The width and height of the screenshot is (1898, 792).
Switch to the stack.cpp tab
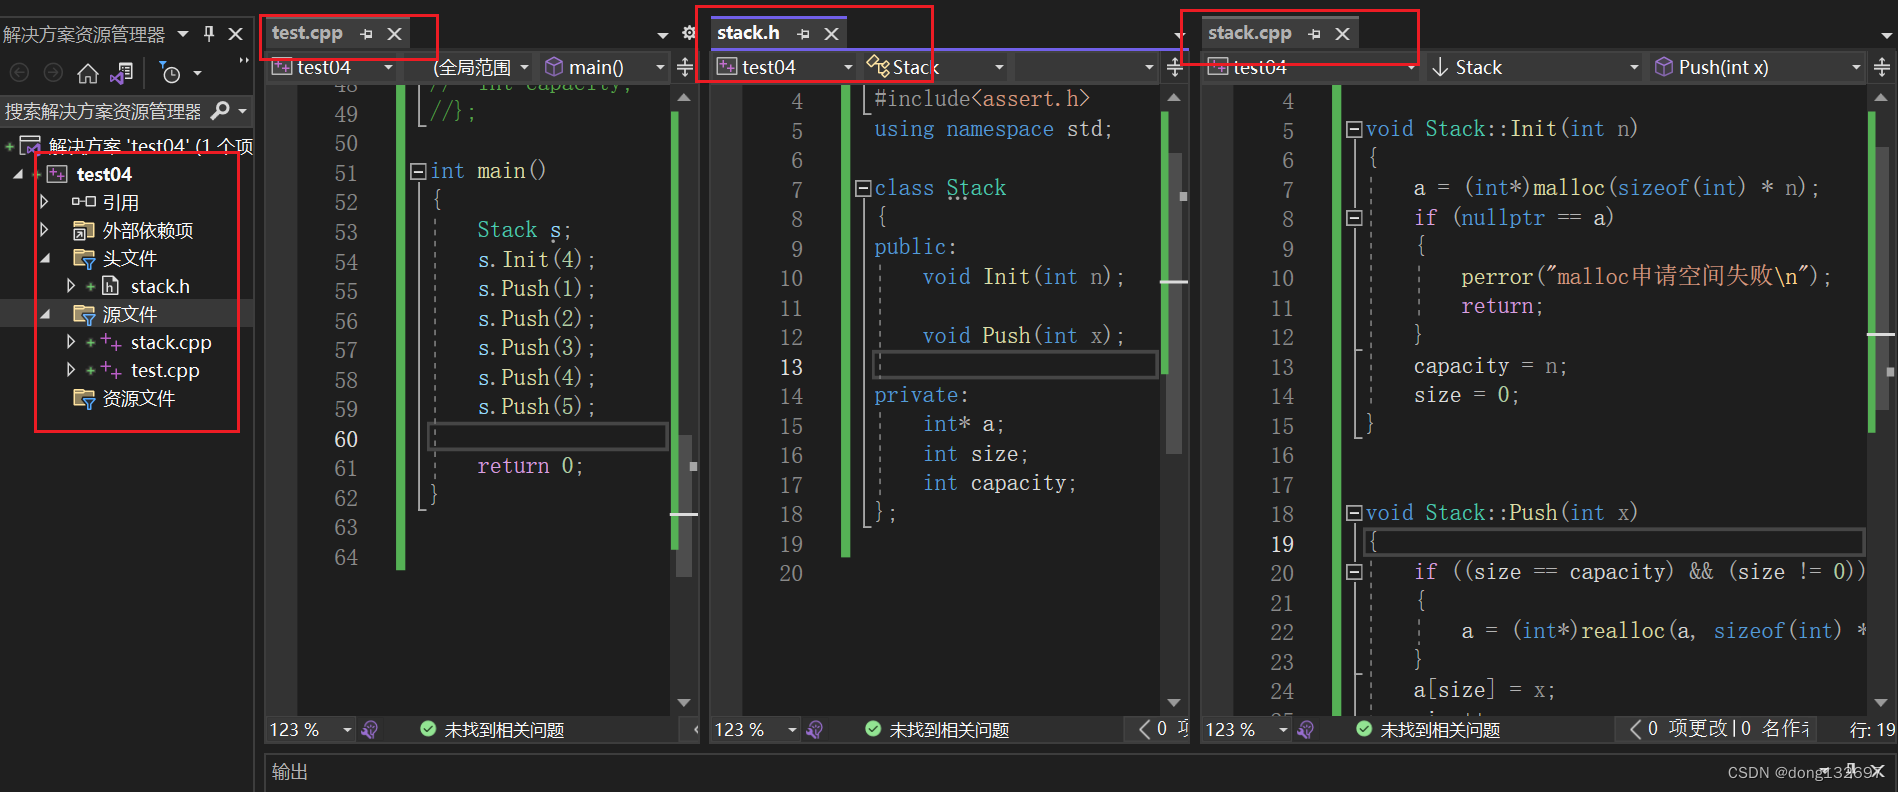click(x=1250, y=33)
